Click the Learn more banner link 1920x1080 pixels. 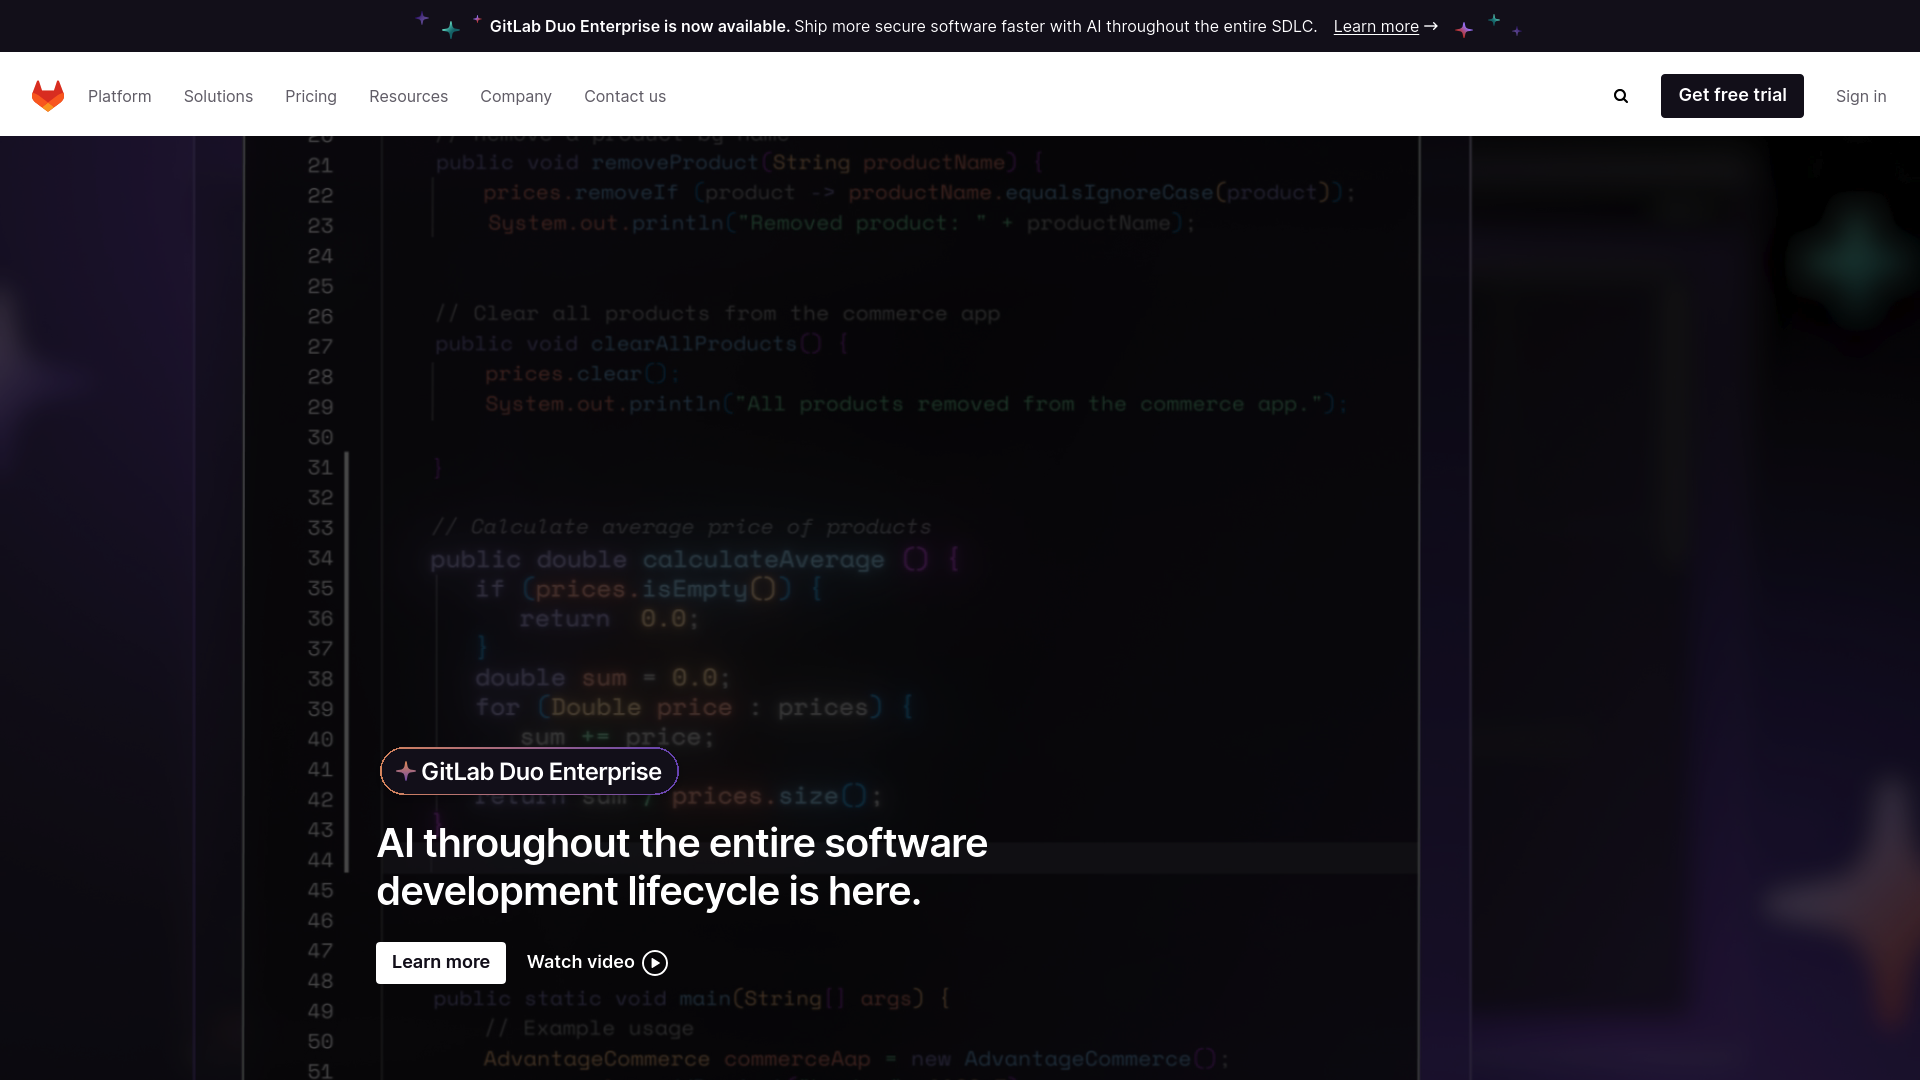tap(1375, 25)
